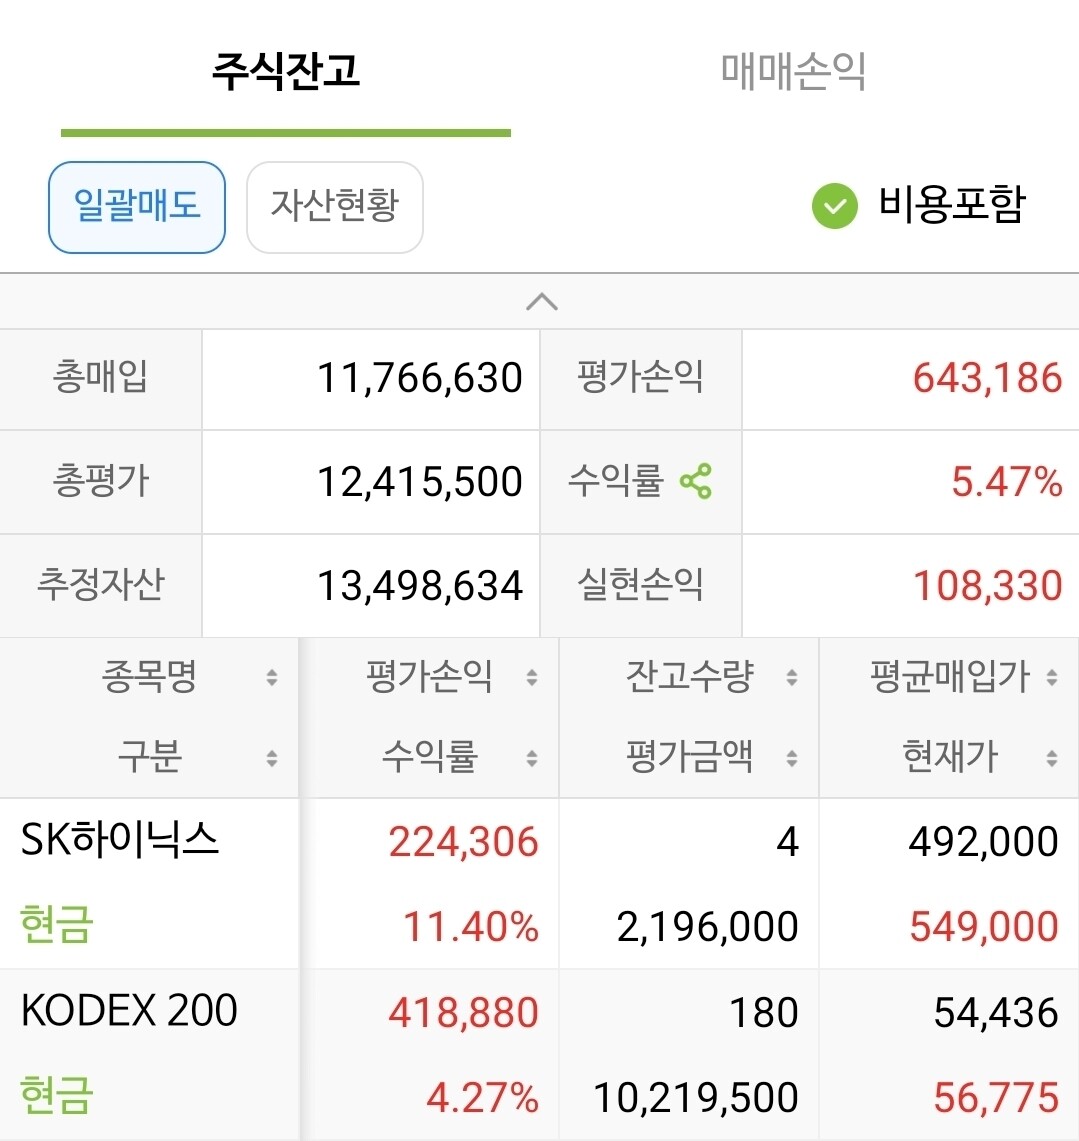
Task: Click the share icon next to 수익률
Action: (696, 481)
